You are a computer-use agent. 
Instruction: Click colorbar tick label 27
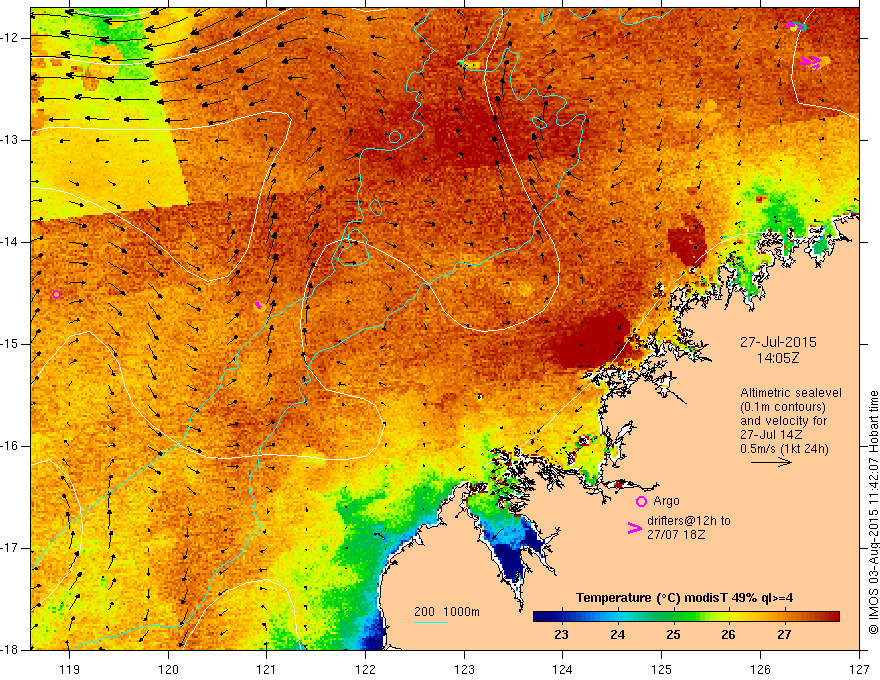784,635
